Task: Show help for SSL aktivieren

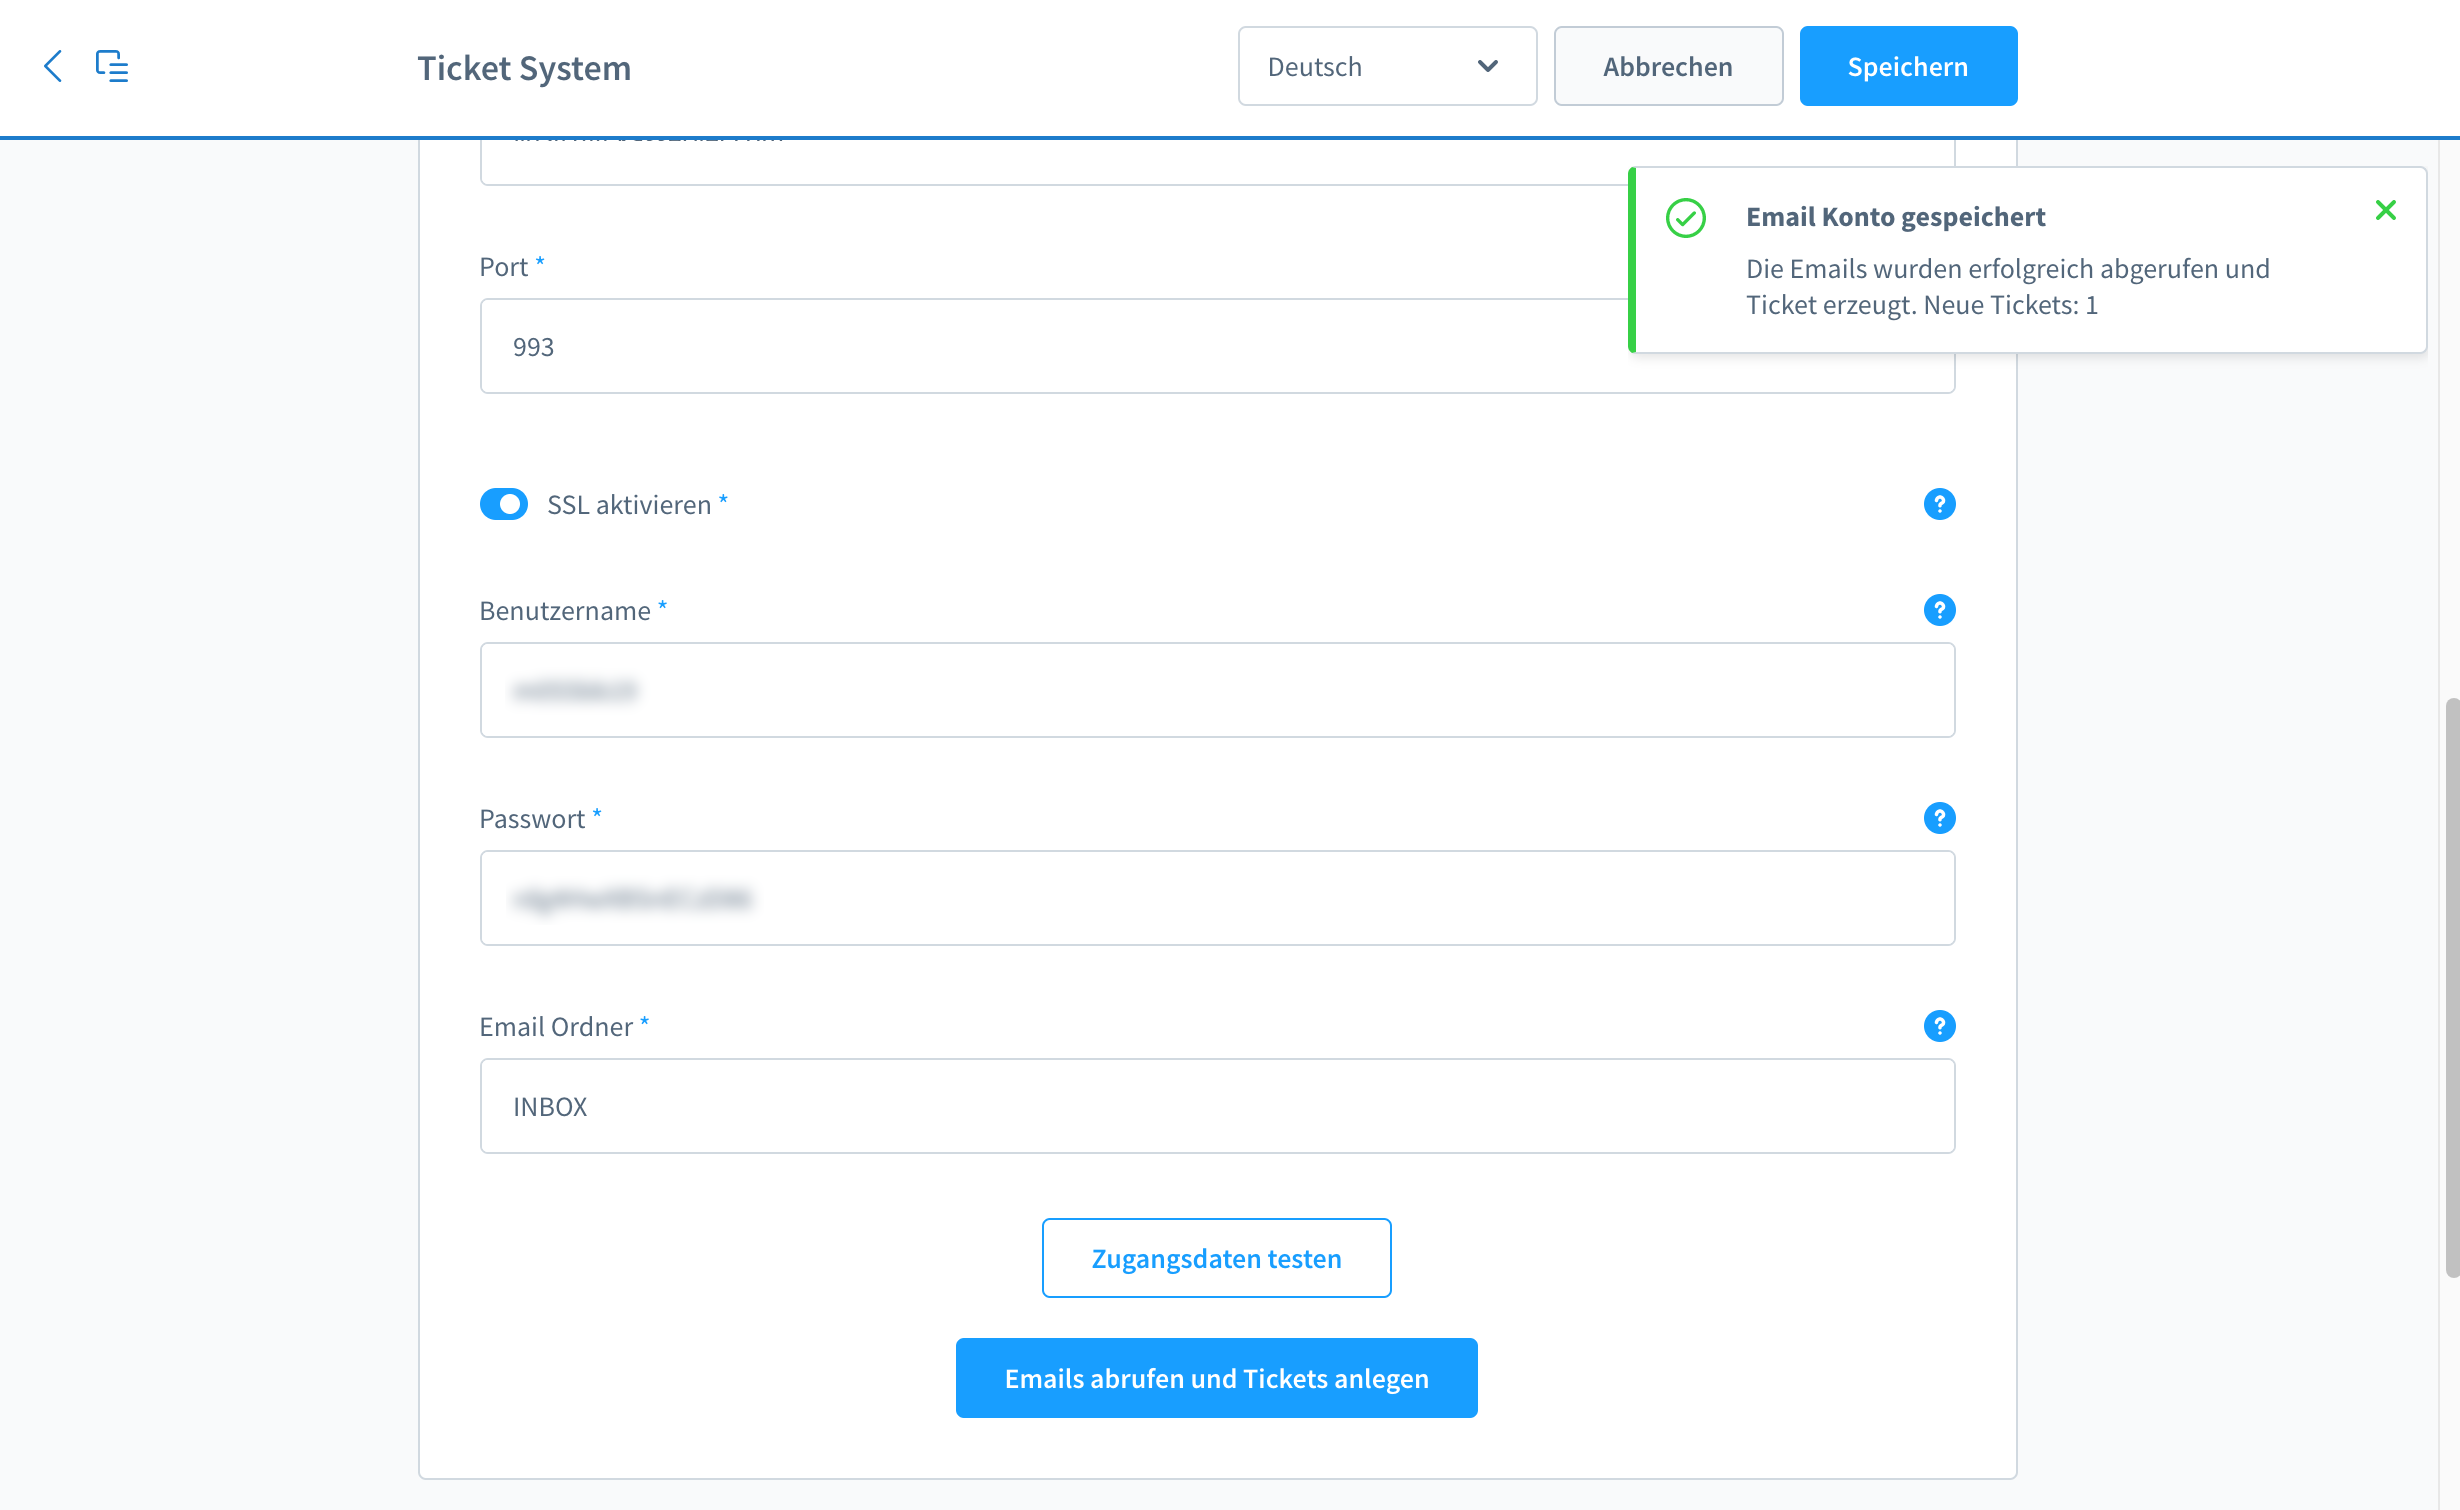Action: [1939, 504]
